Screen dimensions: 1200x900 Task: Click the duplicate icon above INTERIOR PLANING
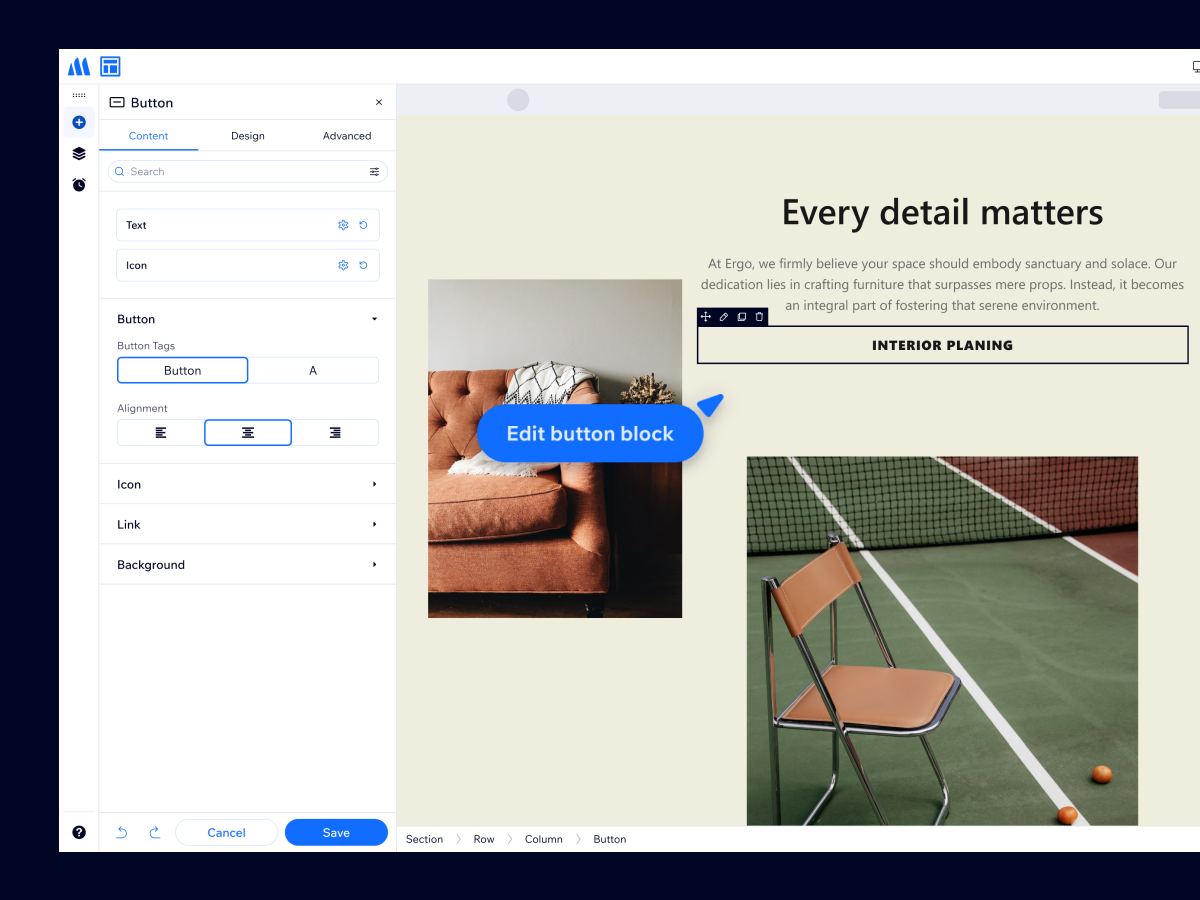pos(741,316)
